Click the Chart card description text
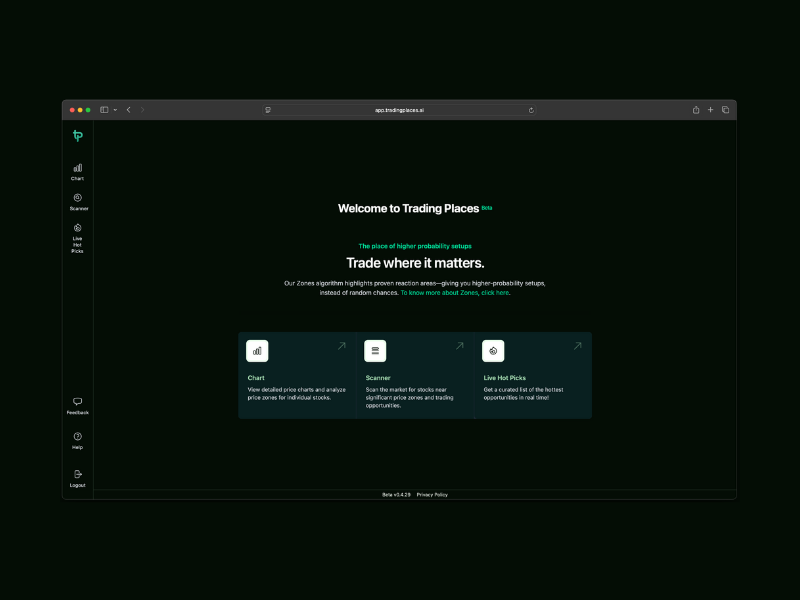Image resolution: width=800 pixels, height=600 pixels. [296, 393]
